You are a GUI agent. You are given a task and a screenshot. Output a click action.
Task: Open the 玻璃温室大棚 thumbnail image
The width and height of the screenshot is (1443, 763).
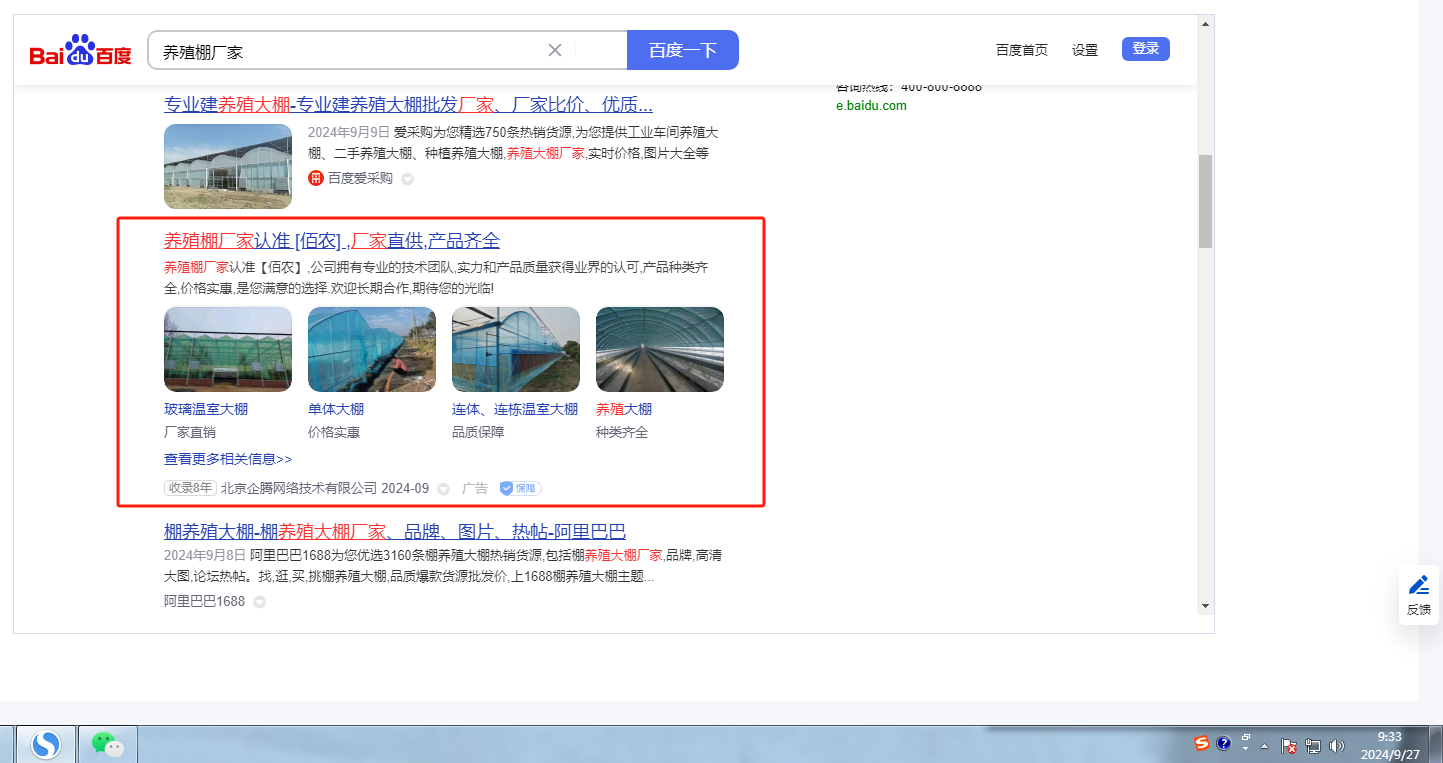click(x=228, y=349)
